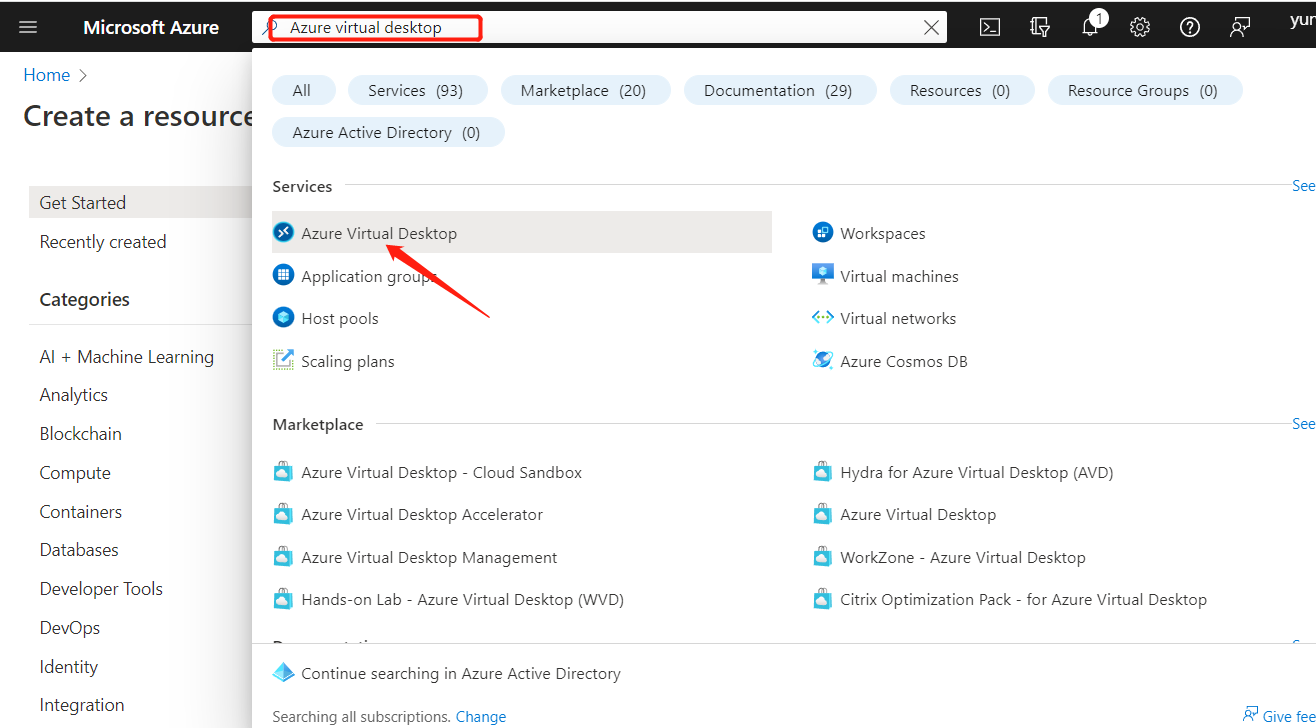Open WorkZone - Azure Virtual Desktop

pyautogui.click(x=963, y=557)
